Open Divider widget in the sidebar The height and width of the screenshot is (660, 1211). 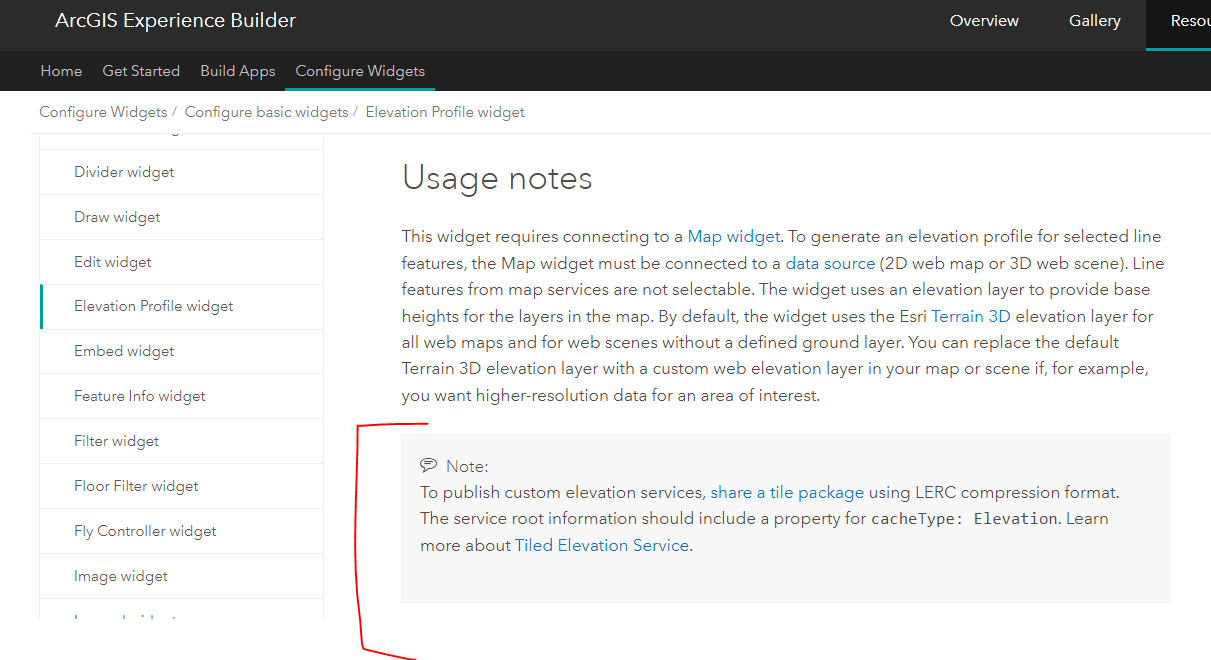click(x=124, y=172)
